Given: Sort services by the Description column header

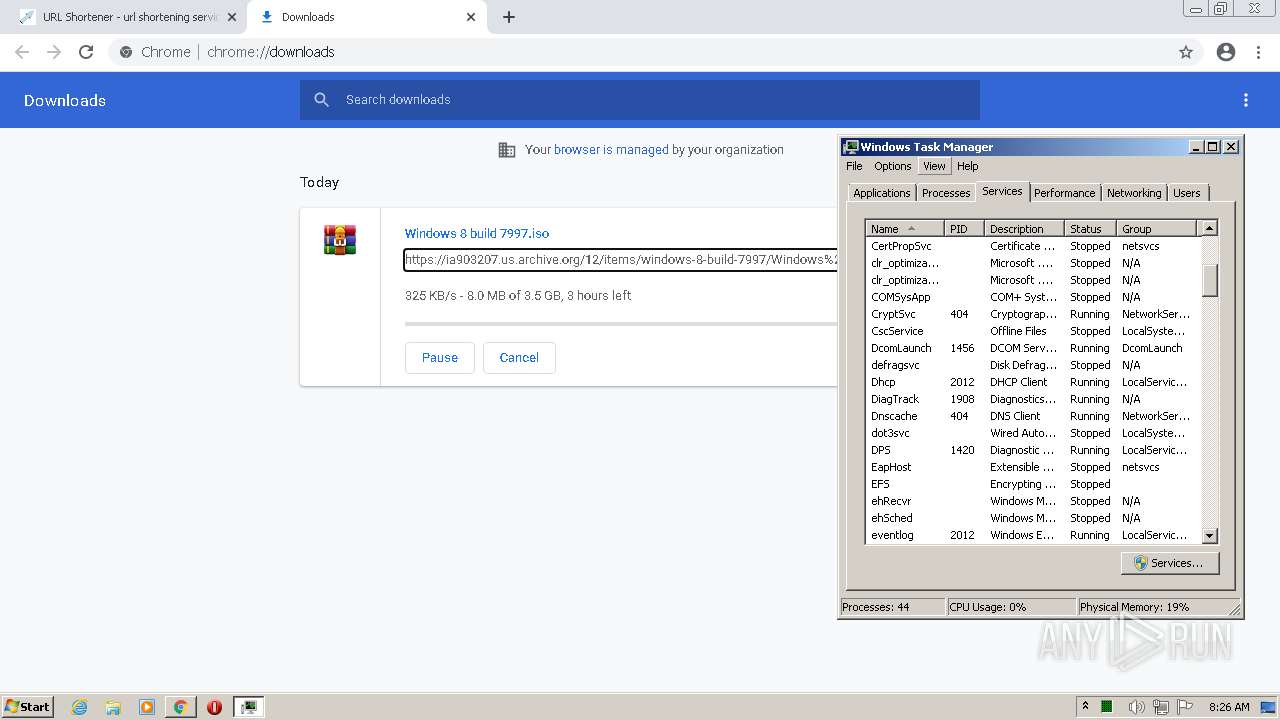Looking at the screenshot, I should click(1024, 229).
